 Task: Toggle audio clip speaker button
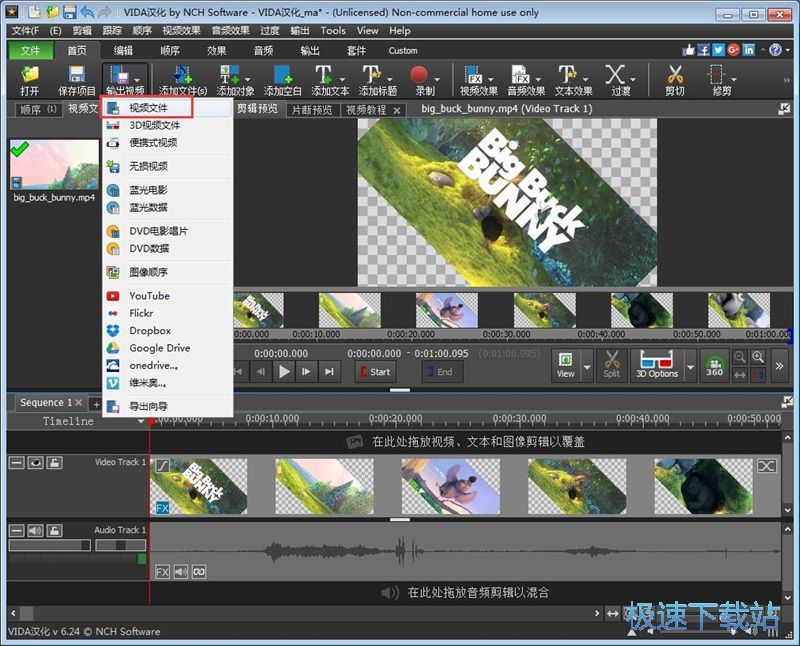(x=181, y=572)
